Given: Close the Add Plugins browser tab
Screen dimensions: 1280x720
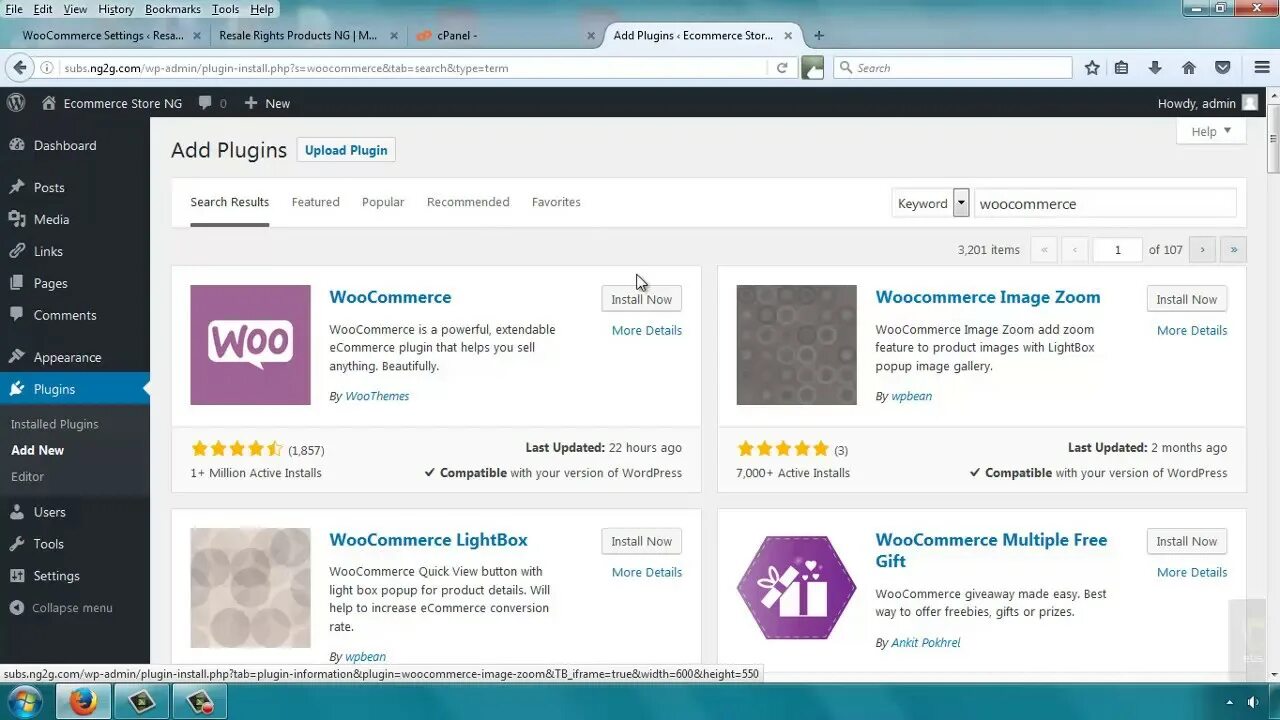Looking at the screenshot, I should point(789,35).
